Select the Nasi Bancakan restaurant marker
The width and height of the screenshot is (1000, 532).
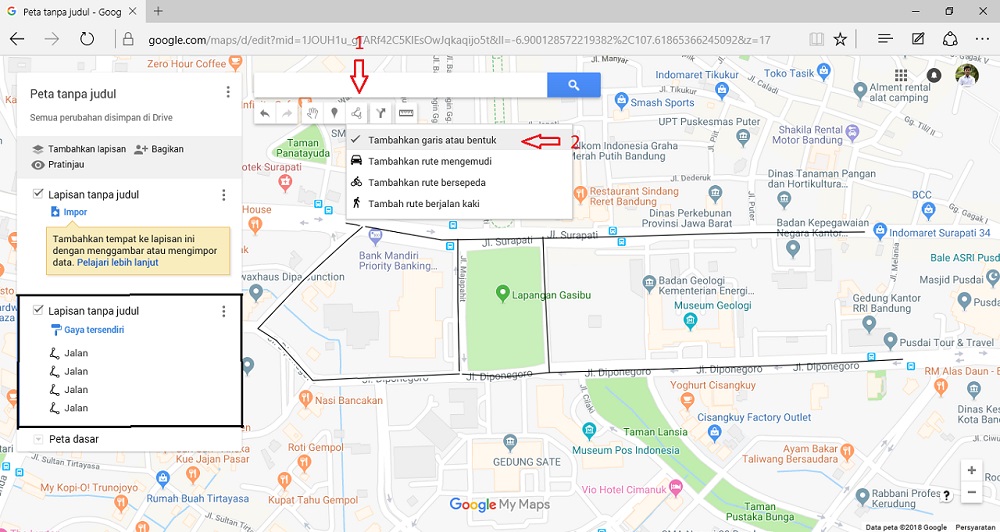click(x=305, y=399)
